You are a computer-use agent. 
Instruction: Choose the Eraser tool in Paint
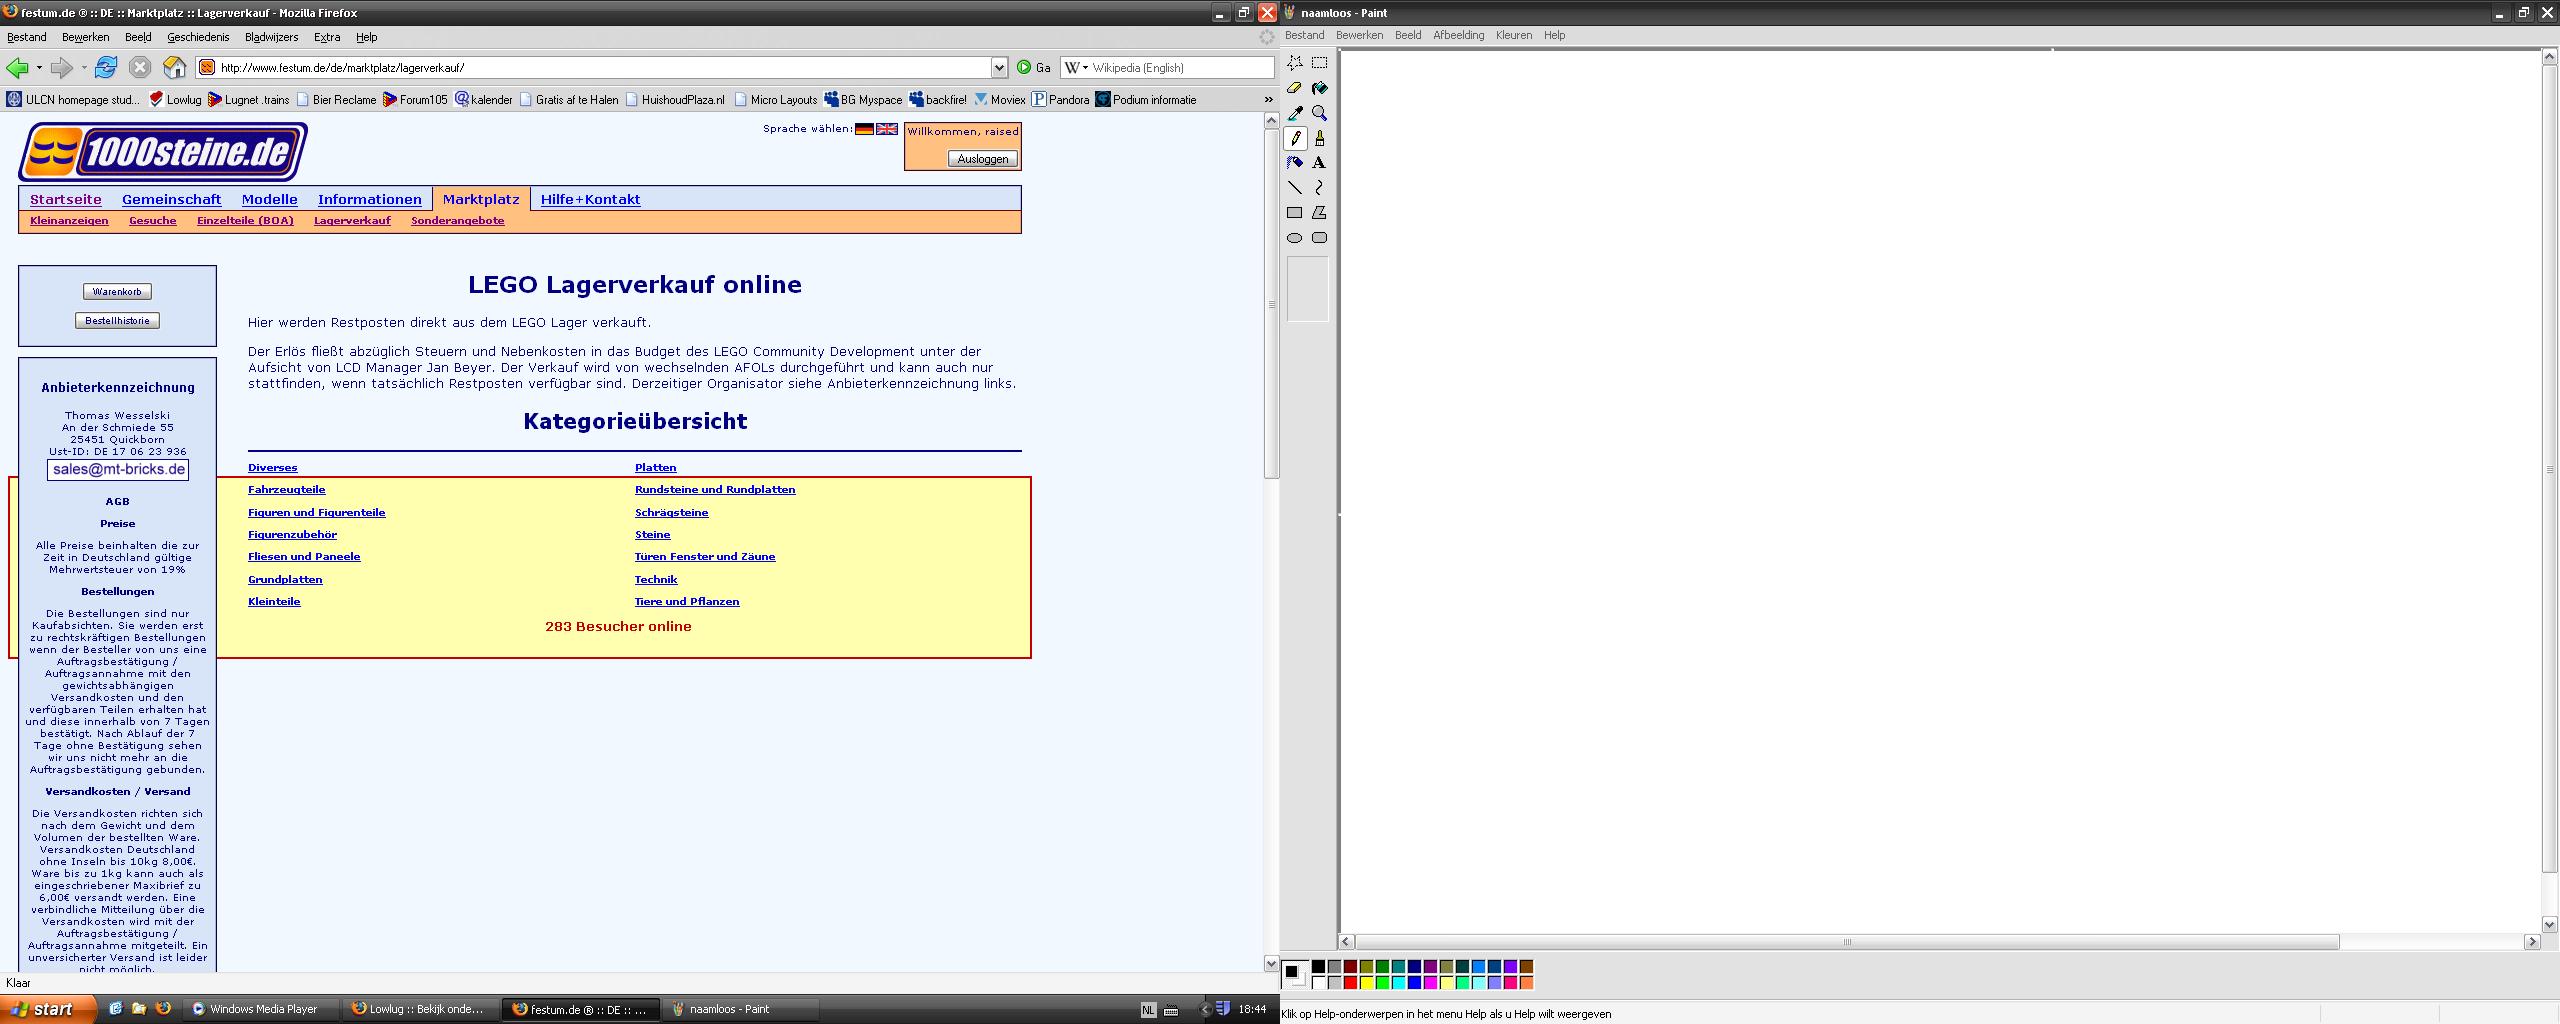click(1295, 88)
